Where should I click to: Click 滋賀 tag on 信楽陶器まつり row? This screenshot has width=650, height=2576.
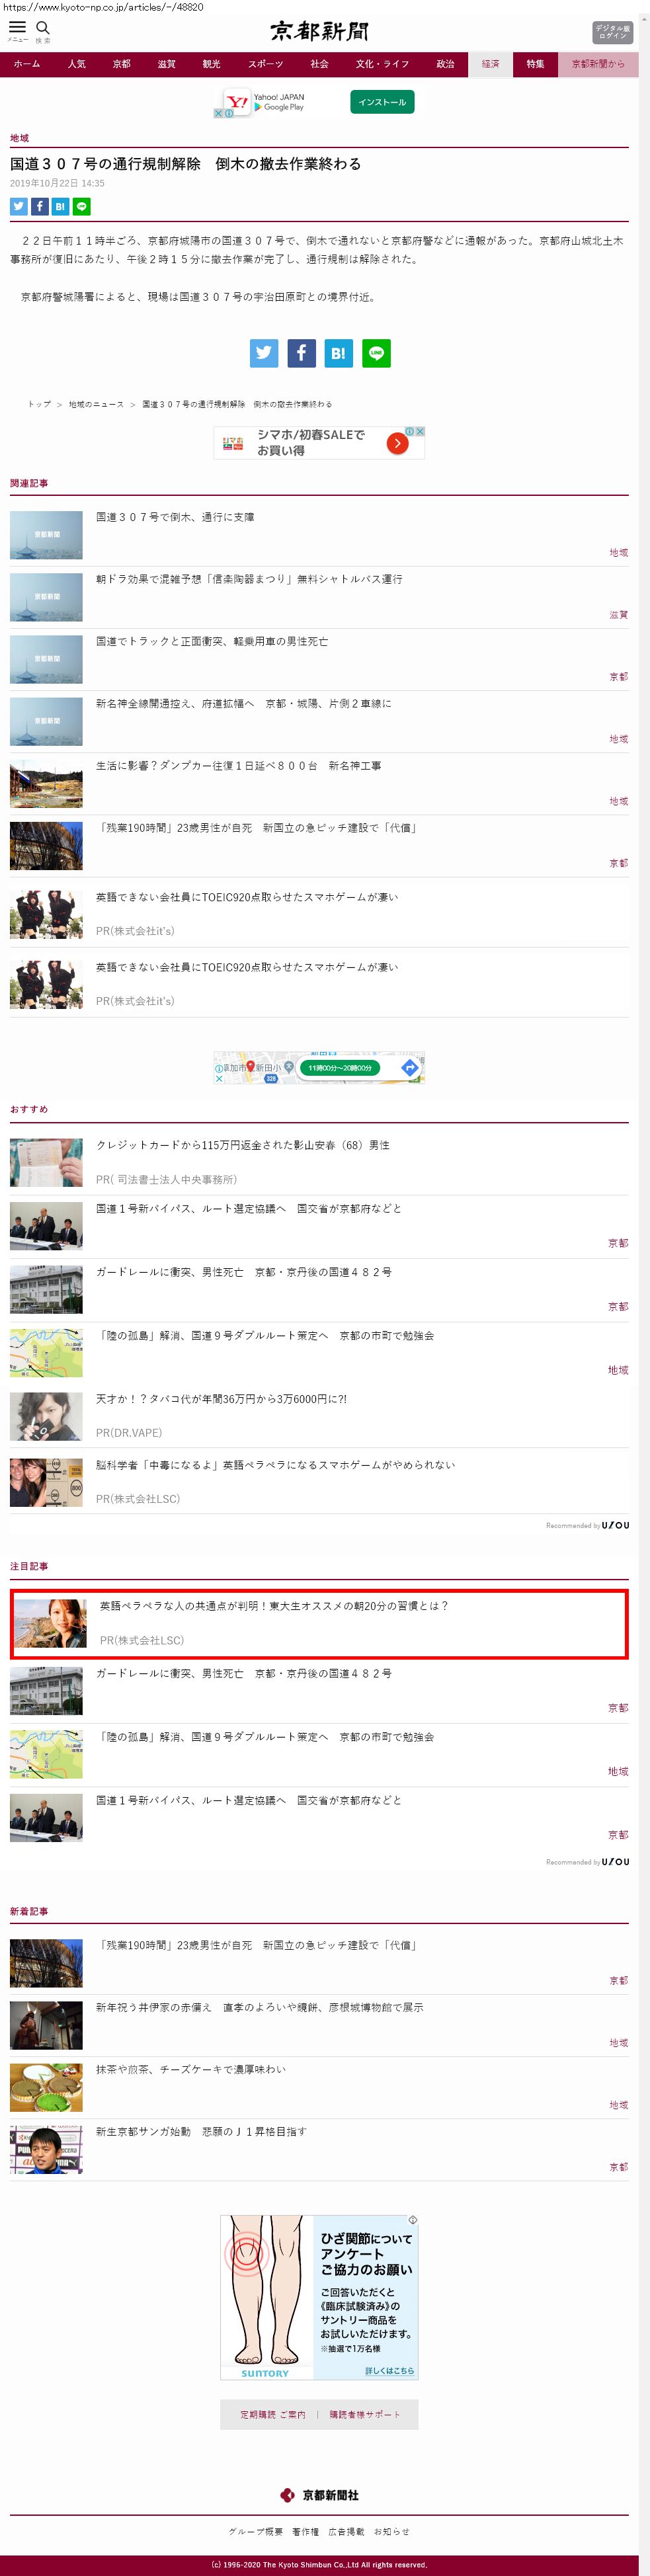619,615
